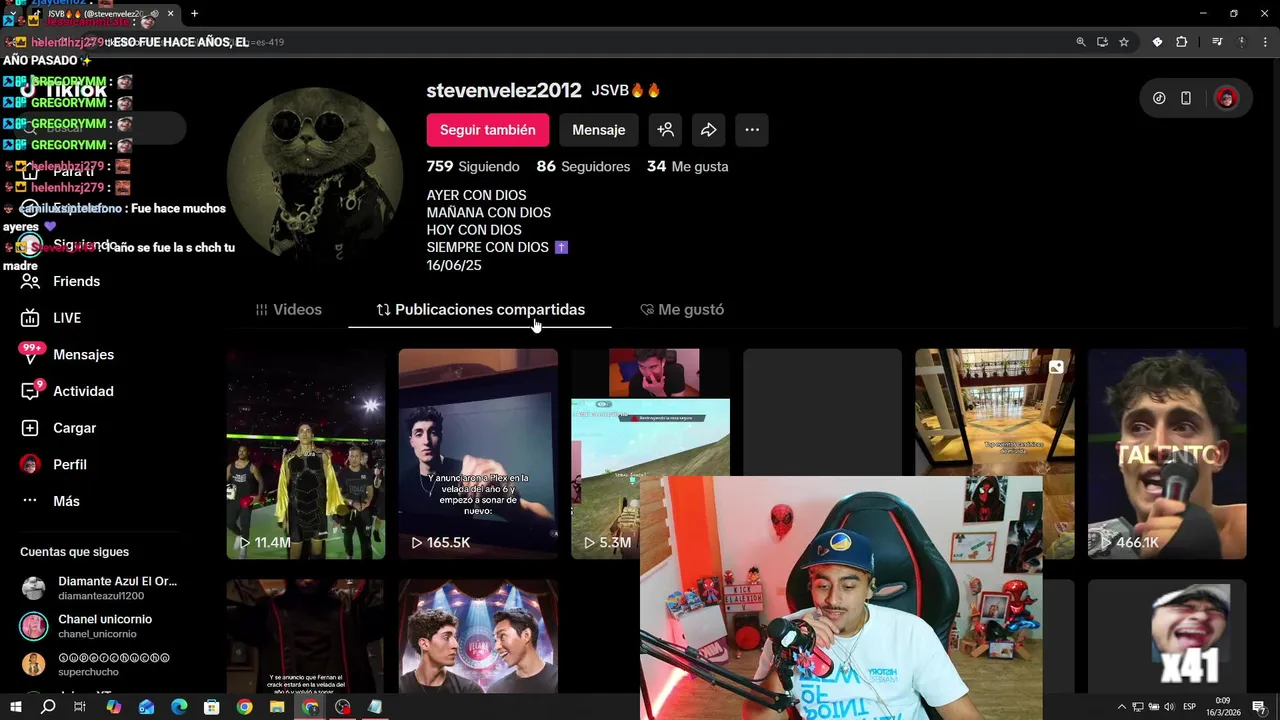Open the x41 laughing face video
The image size is (1280, 720).
1167,636
